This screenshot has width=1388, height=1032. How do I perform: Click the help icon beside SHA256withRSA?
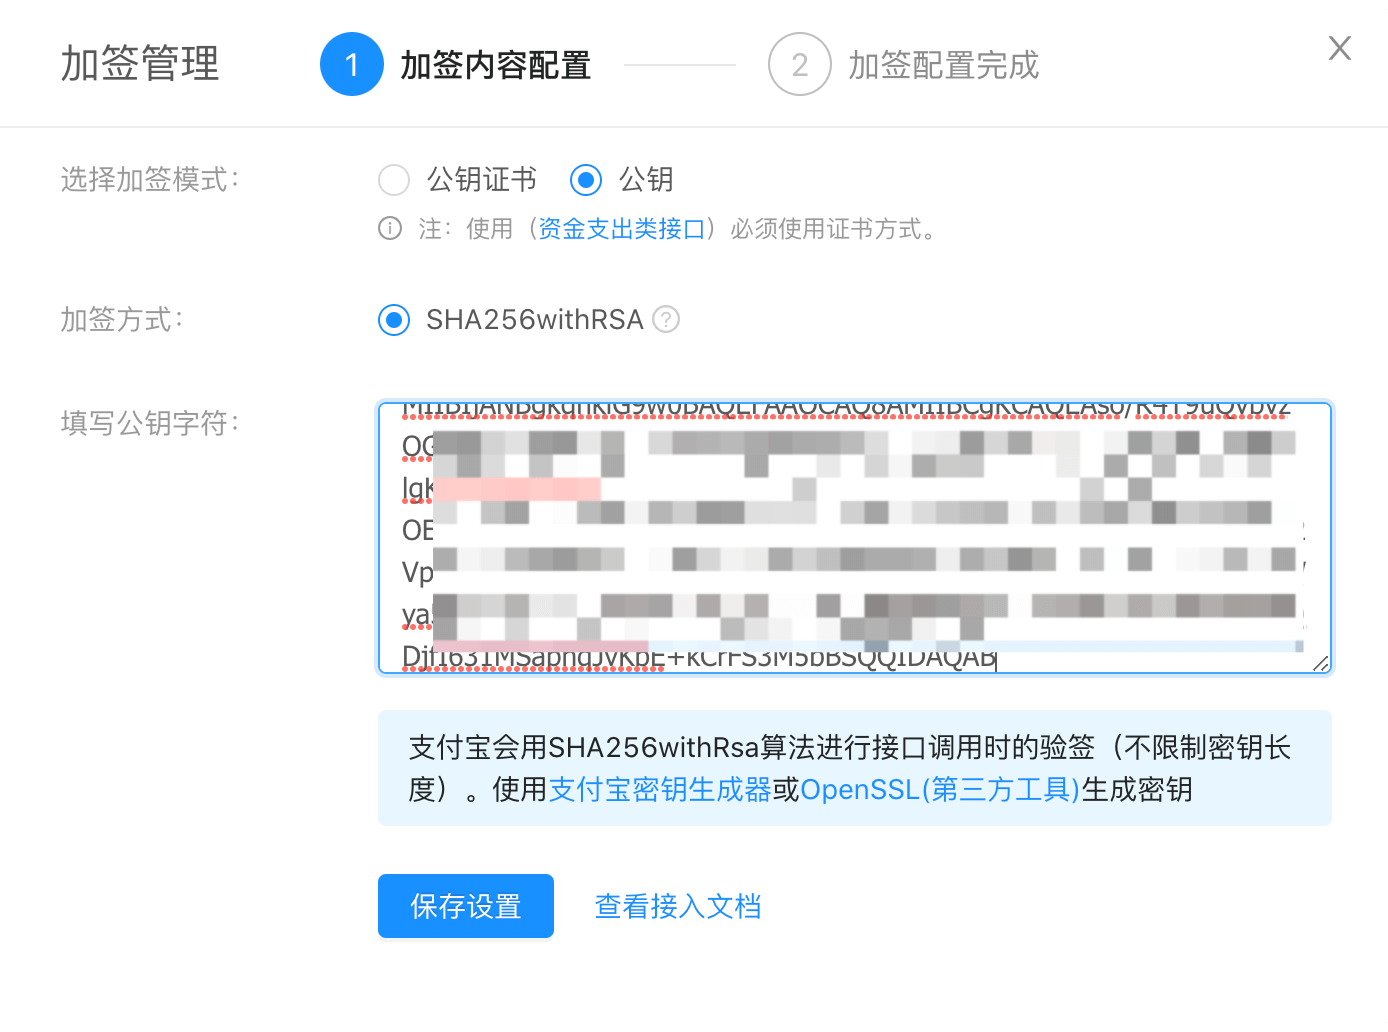click(x=666, y=319)
